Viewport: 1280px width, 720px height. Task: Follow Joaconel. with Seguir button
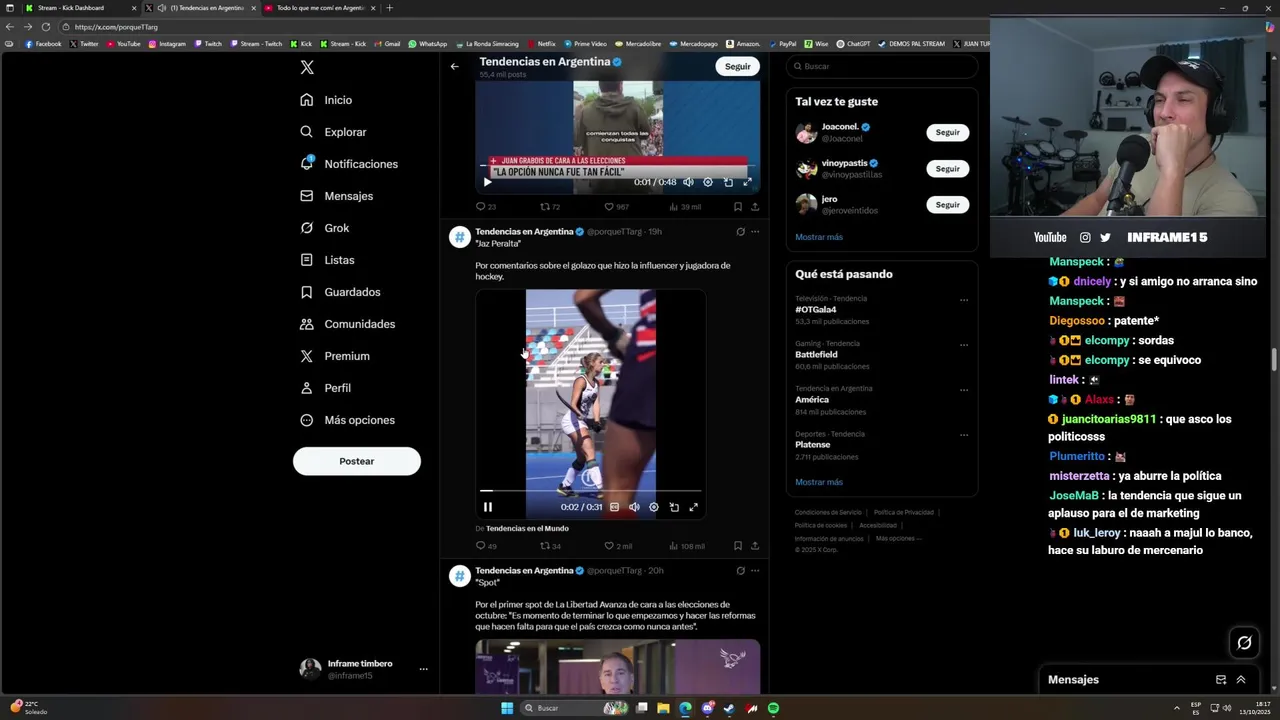click(x=948, y=132)
